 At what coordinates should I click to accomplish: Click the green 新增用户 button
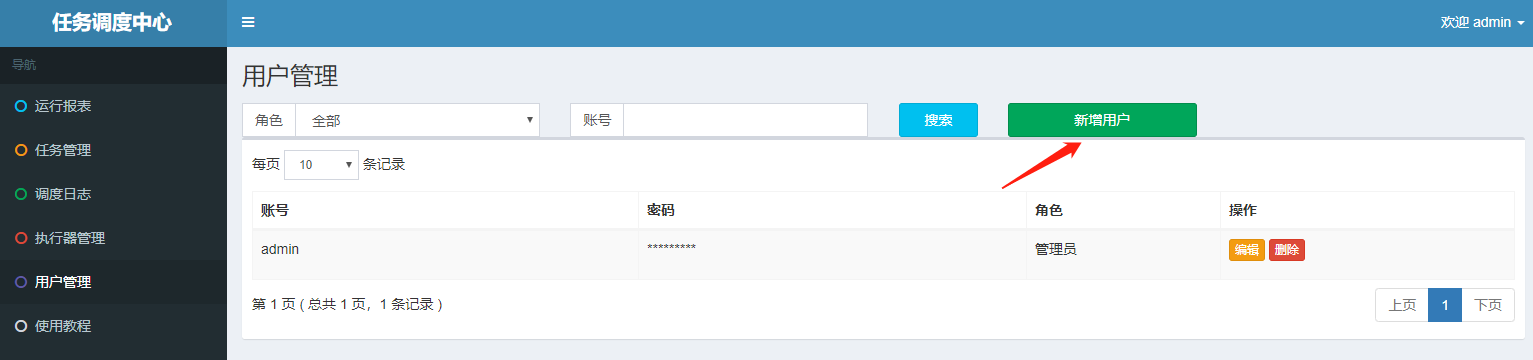(1102, 120)
